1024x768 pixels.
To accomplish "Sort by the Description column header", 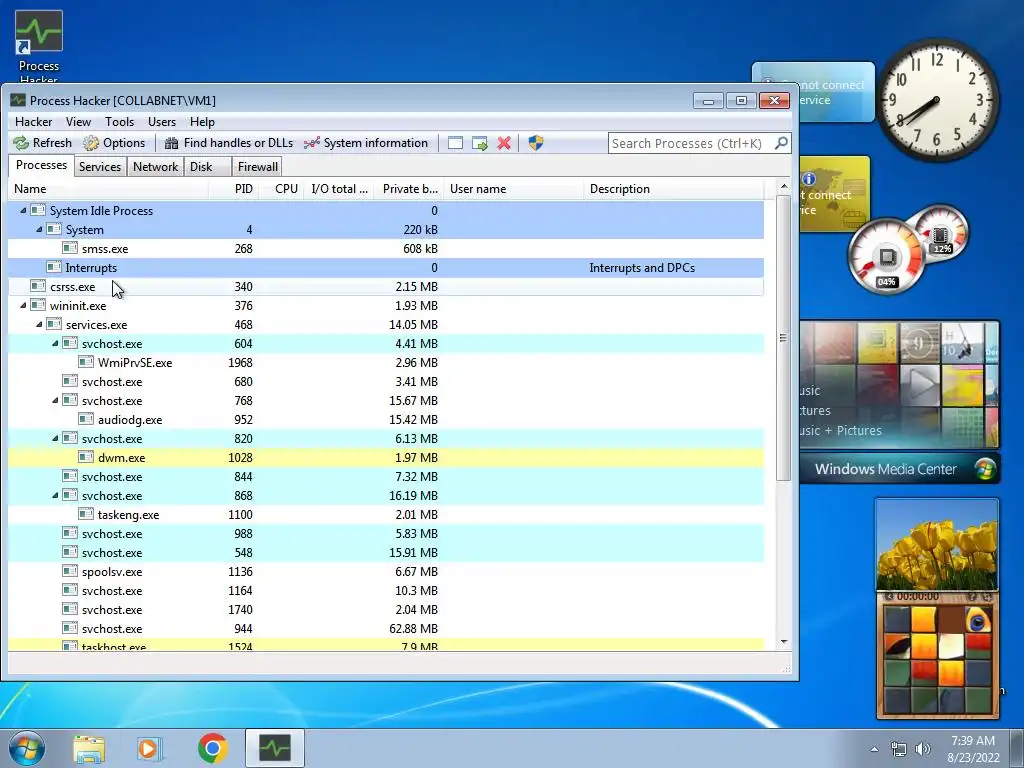I will [673, 189].
